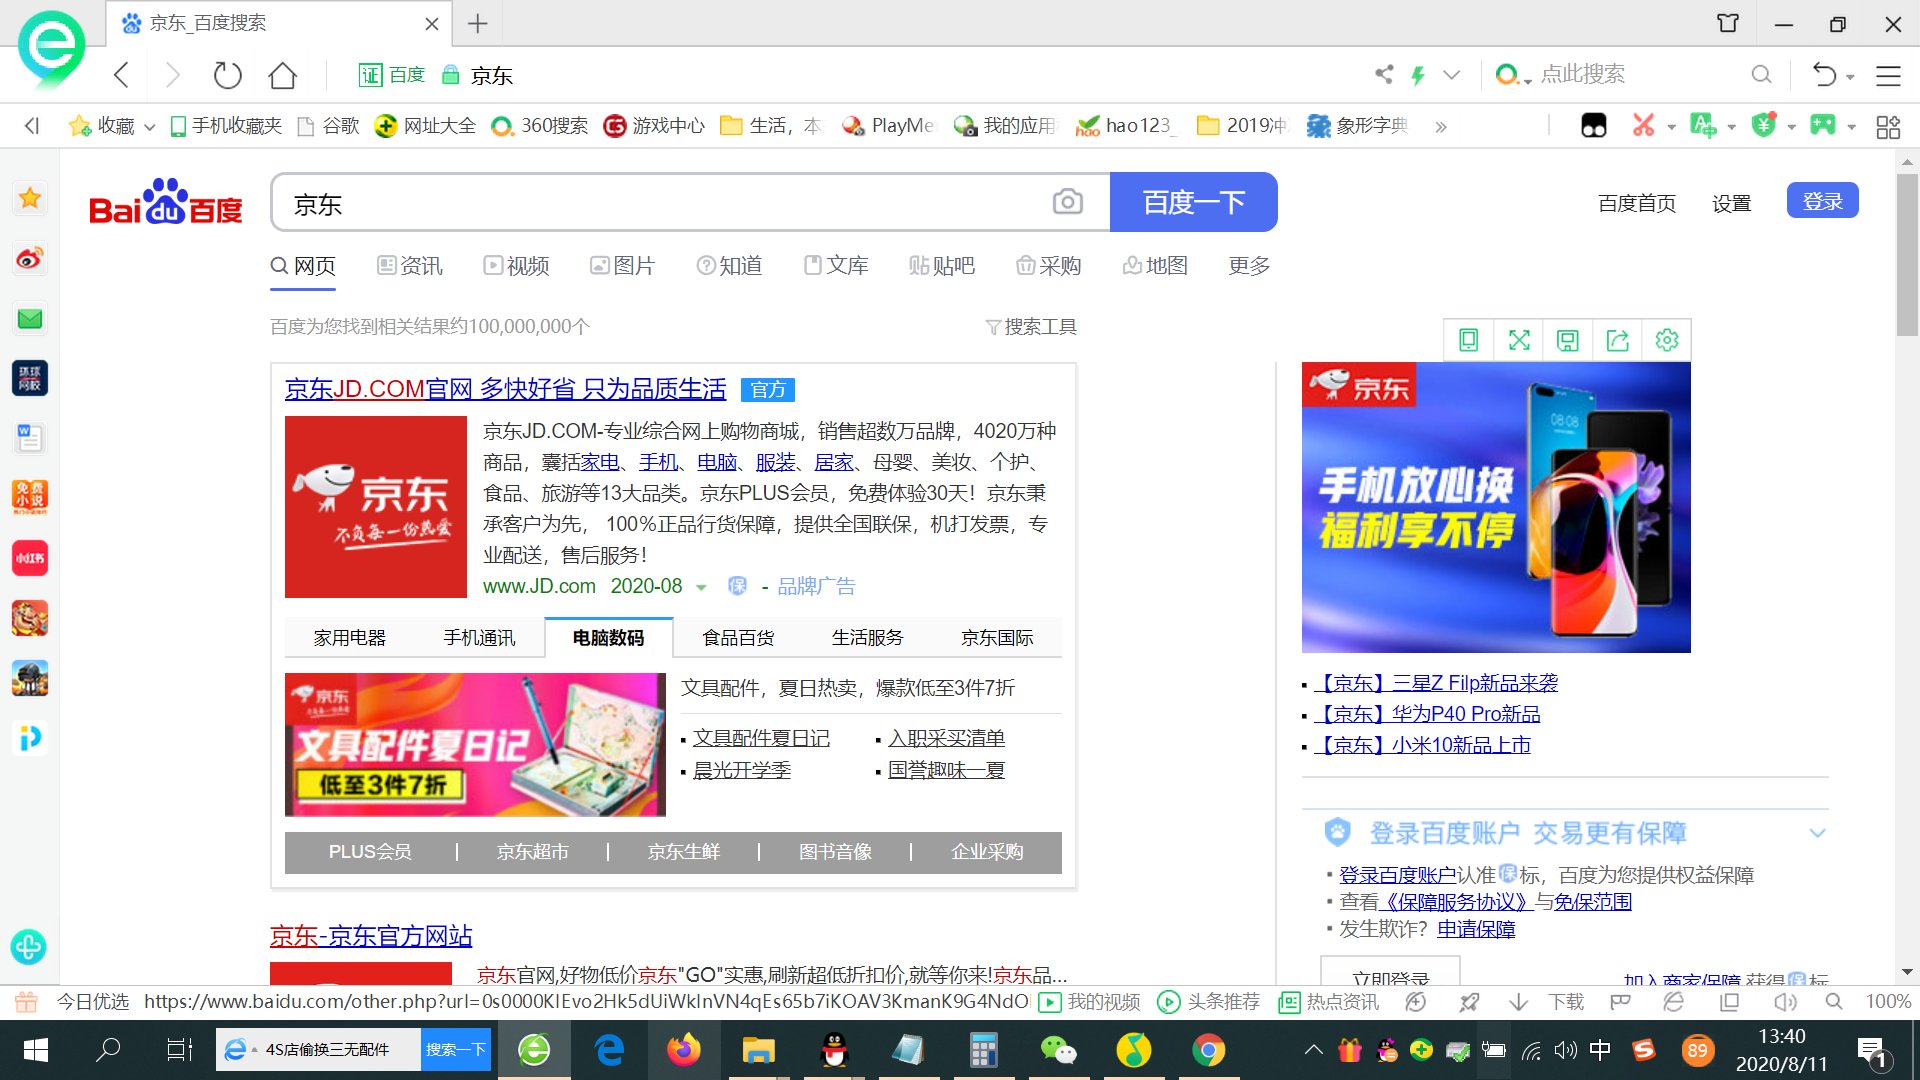This screenshot has height=1080, width=1920.
Task: Open the screenshot scissors tool in toolbar
Action: (1645, 125)
